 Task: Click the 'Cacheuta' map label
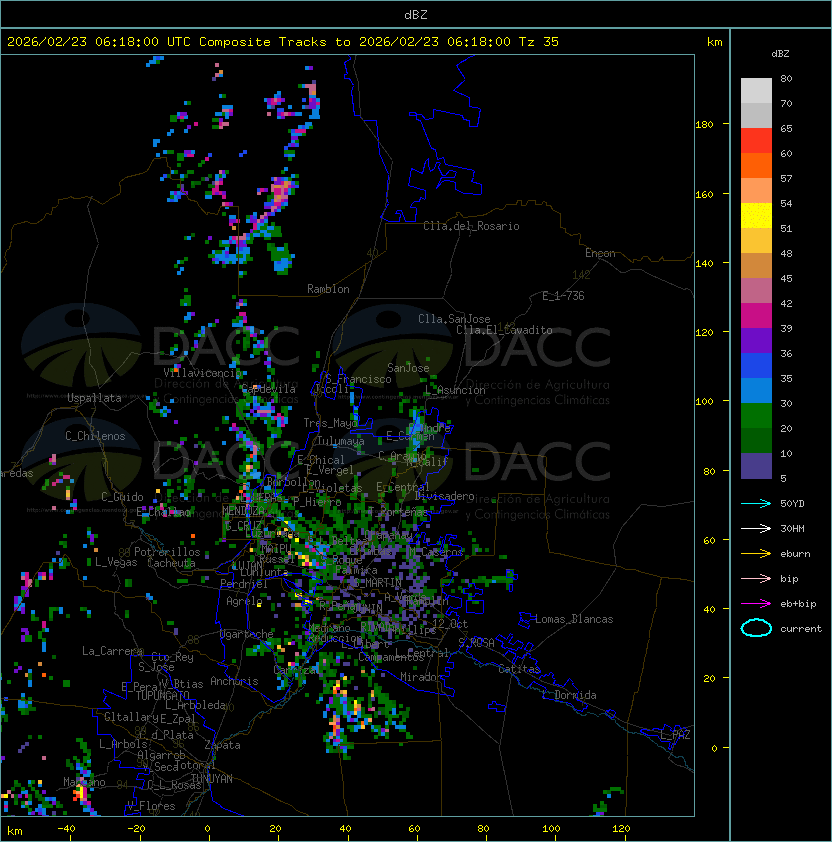pos(171,563)
